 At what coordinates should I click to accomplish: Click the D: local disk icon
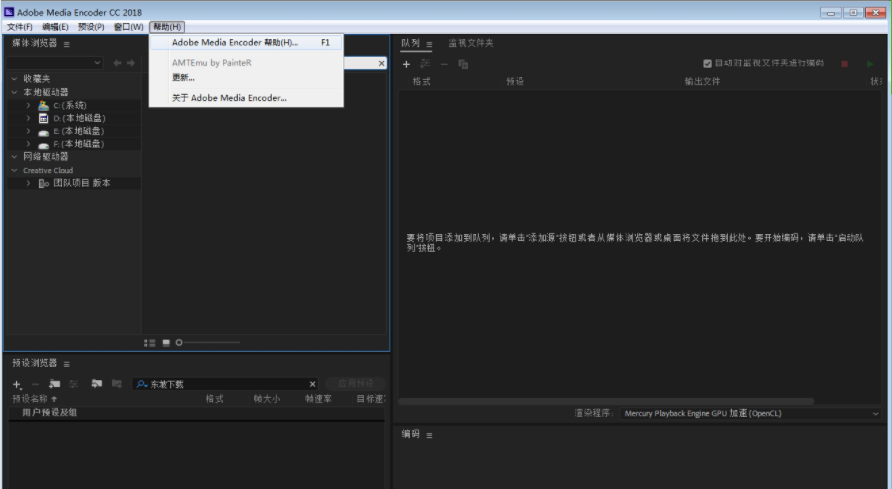pyautogui.click(x=43, y=118)
